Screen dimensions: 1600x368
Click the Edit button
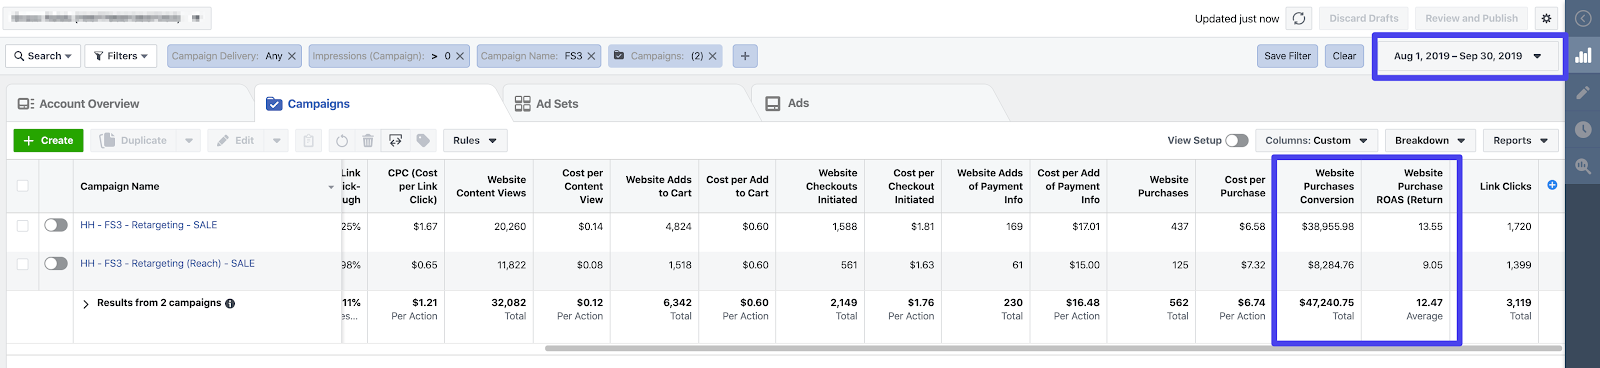point(237,141)
